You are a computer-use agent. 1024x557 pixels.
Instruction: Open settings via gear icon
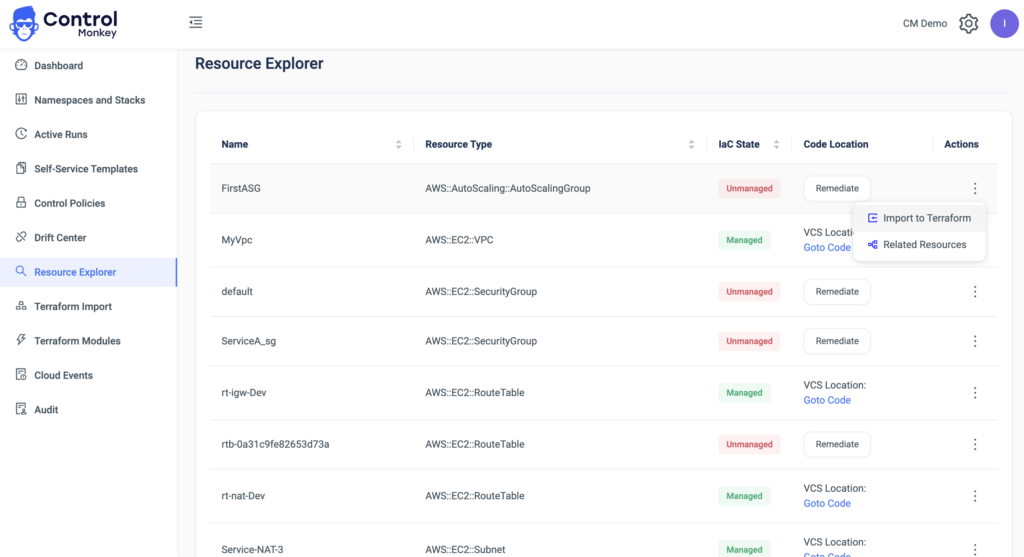pyautogui.click(x=968, y=24)
